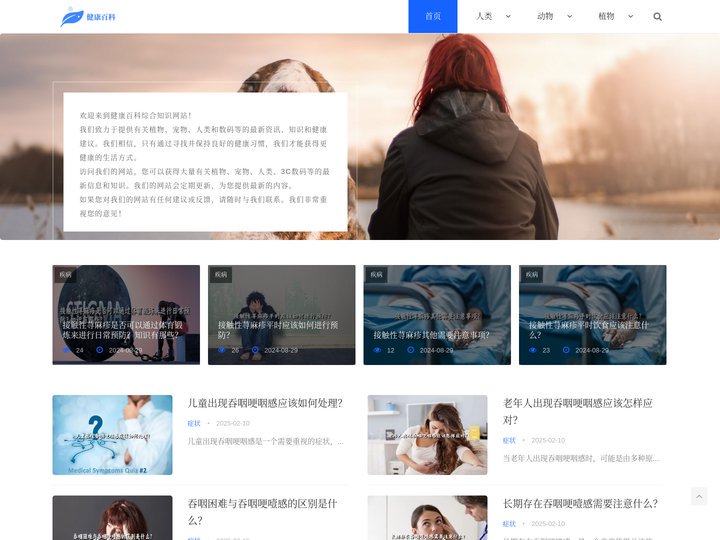Image resolution: width=720 pixels, height=540 pixels.
Task: Open the card 接触性荨麻疹平时应该如何进行预防
Action: 281,315
